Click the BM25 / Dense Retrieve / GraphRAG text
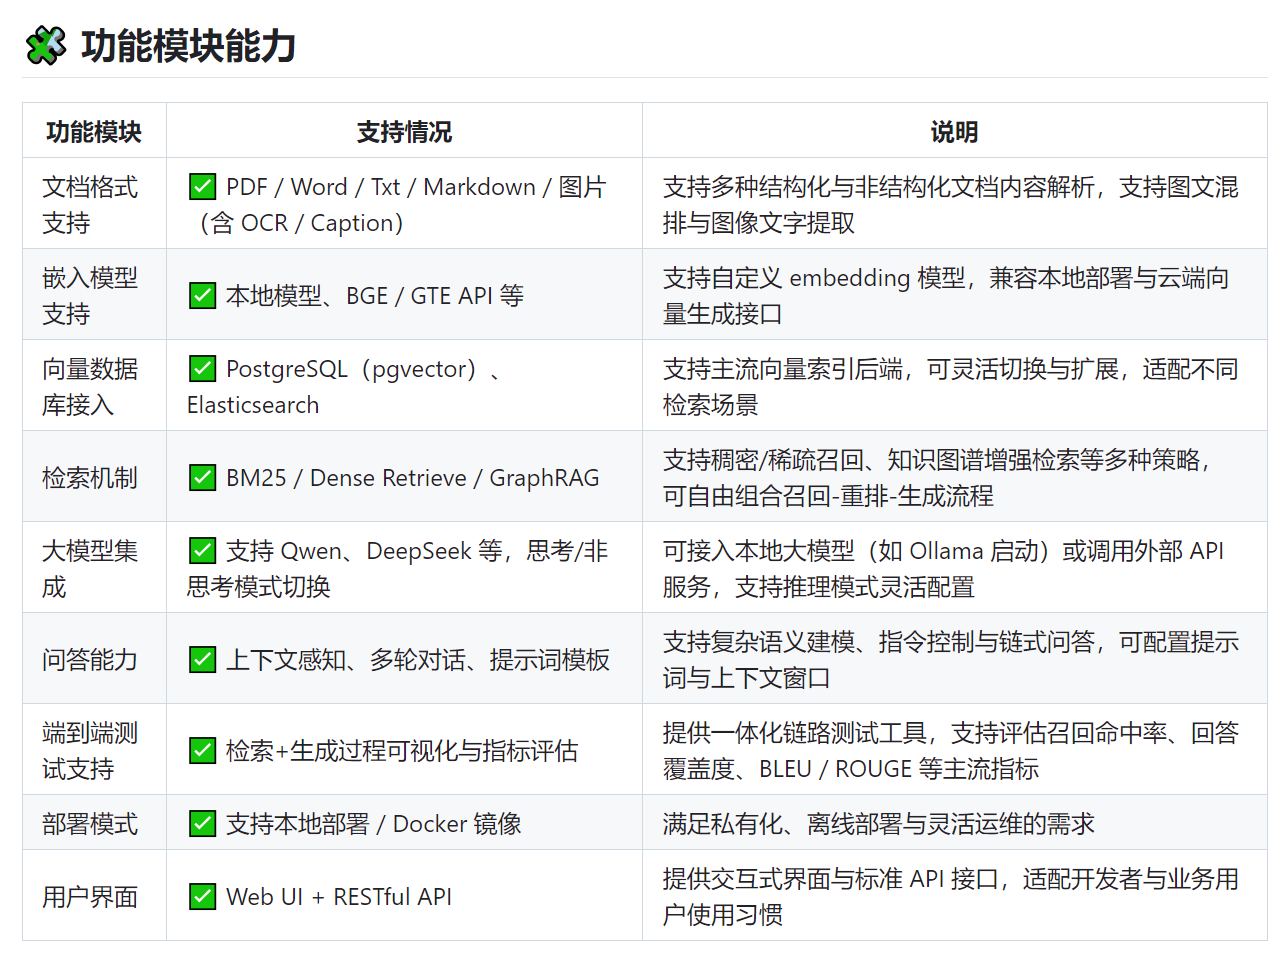This screenshot has height=958, width=1278. (x=413, y=478)
